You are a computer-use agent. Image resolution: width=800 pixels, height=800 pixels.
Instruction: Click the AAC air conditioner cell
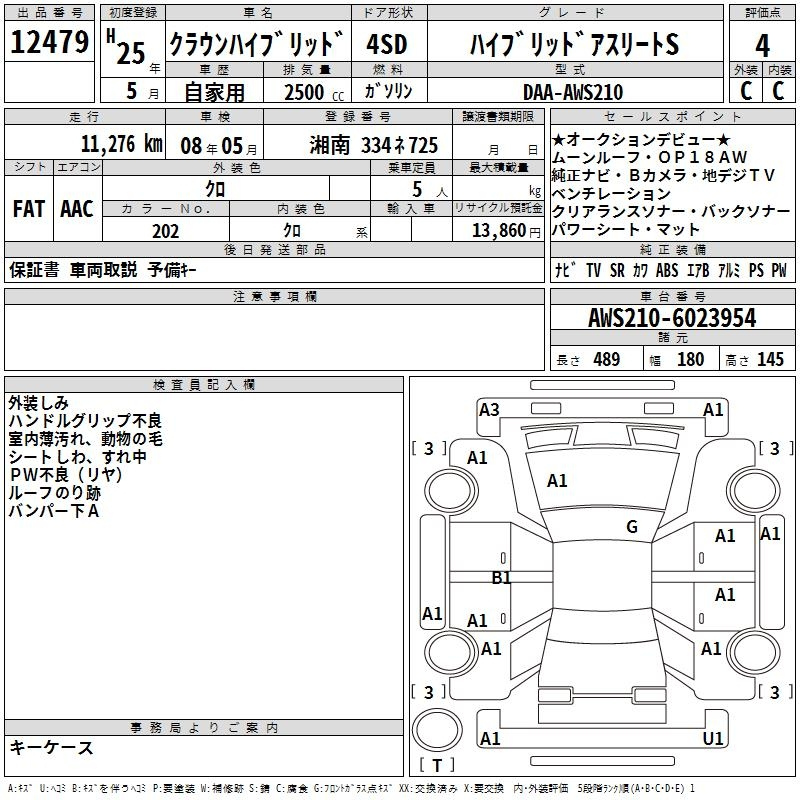pos(78,209)
